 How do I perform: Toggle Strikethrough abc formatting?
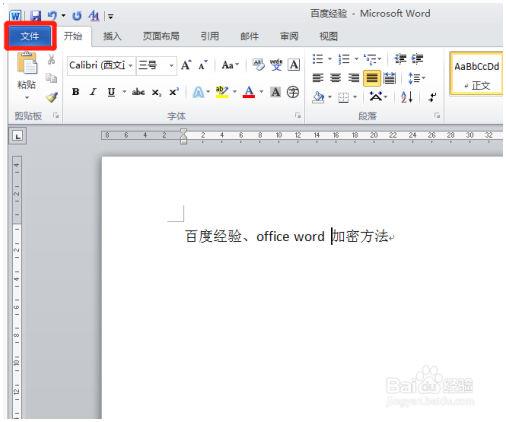pos(138,92)
